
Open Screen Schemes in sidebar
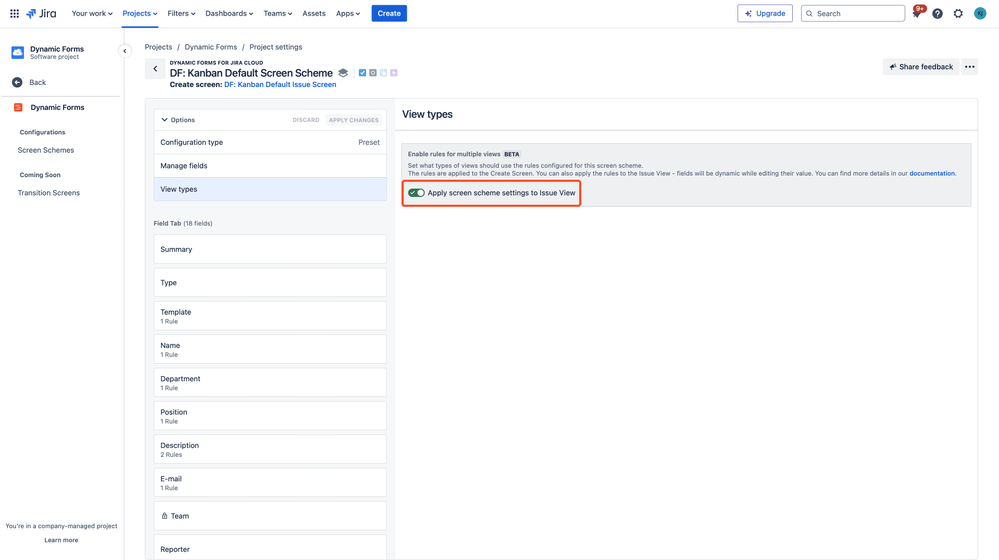pos(46,150)
